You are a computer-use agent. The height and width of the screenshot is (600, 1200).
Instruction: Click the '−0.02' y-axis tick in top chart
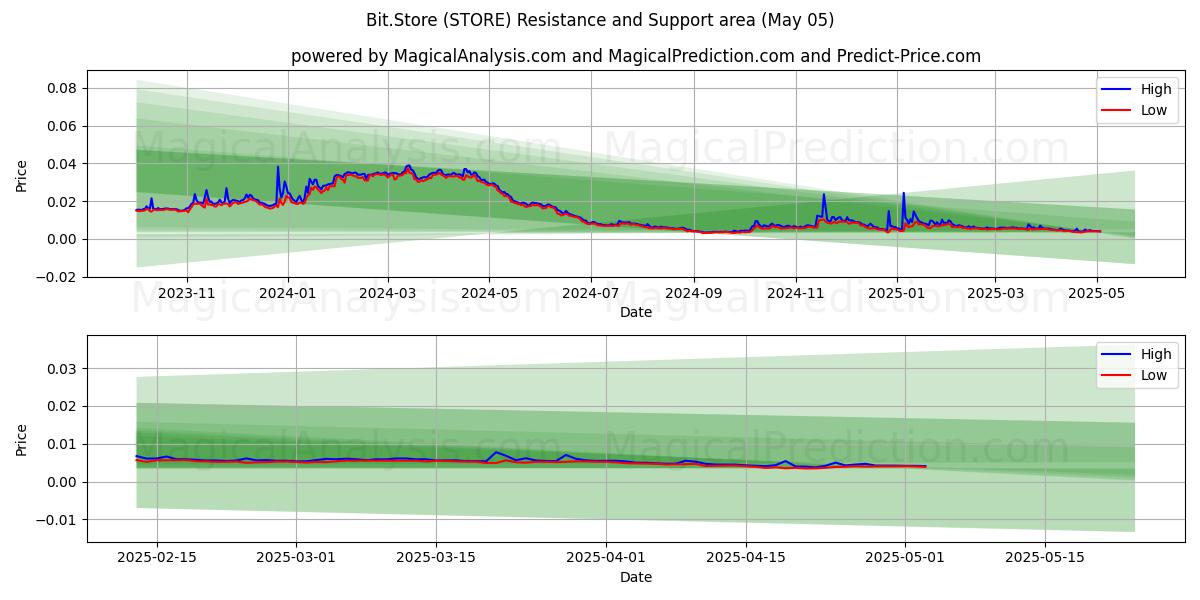(58, 277)
